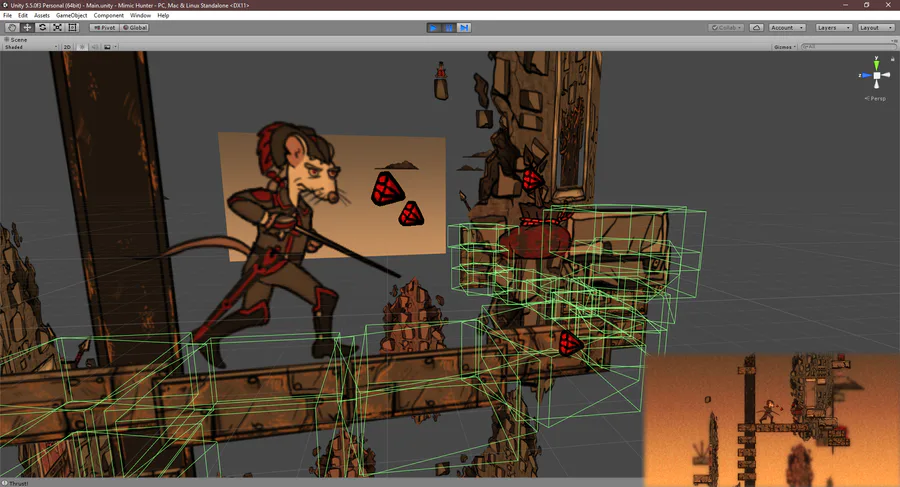Expand the scene effects dropdown arrow

115,47
